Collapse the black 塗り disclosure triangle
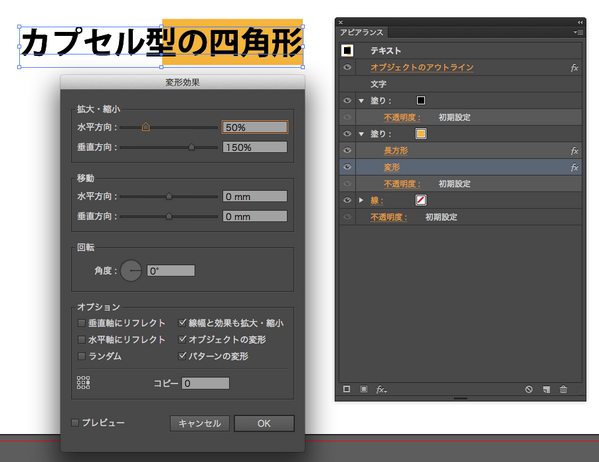 click(x=361, y=101)
